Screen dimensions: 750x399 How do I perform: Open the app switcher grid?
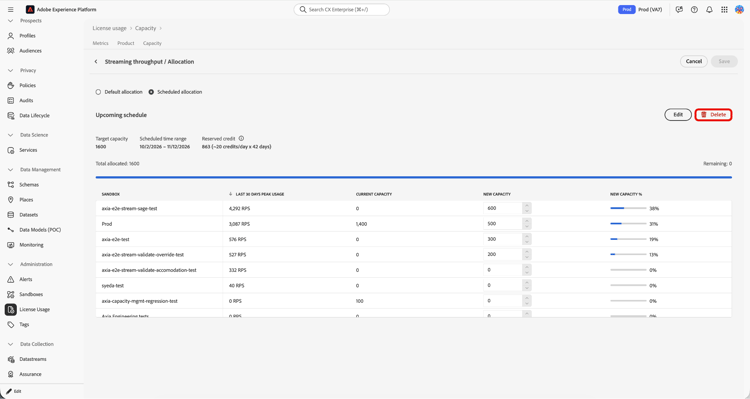(724, 10)
